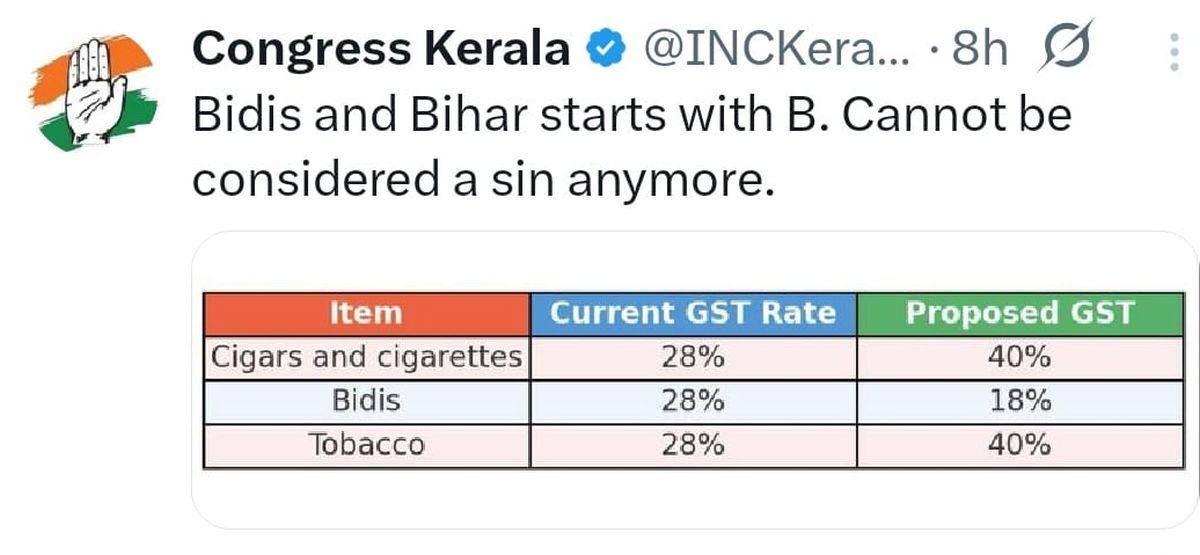
Task: Click the 40% proposed rate for cigars
Action: point(1019,357)
